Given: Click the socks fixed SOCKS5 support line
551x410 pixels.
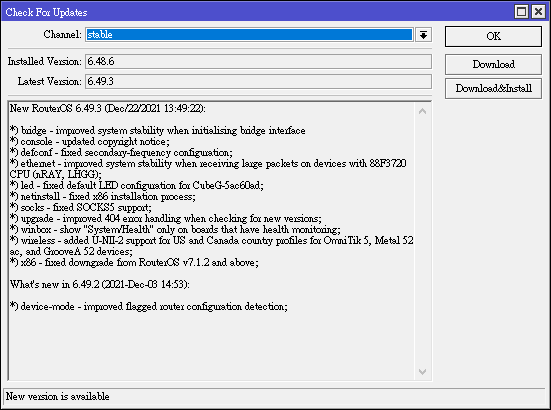Looking at the screenshot, I should click(x=81, y=207).
